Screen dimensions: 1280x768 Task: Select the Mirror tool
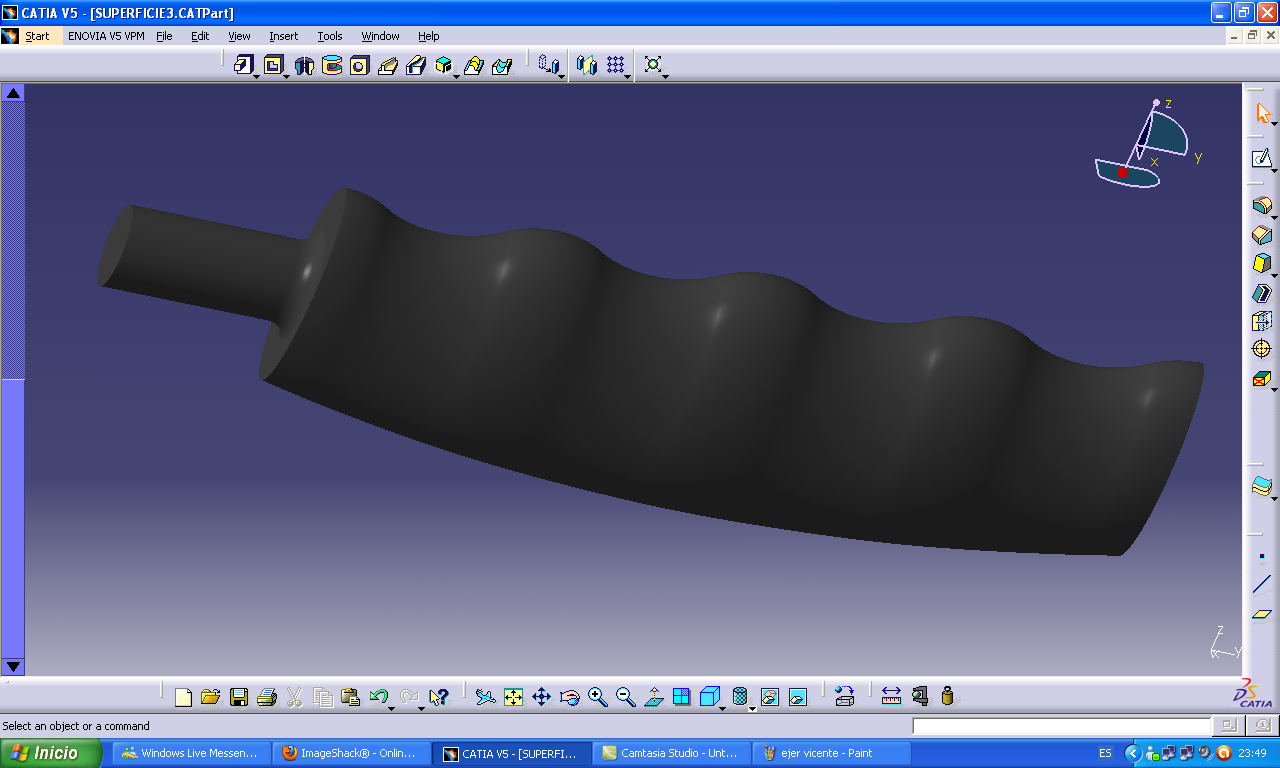click(x=587, y=65)
